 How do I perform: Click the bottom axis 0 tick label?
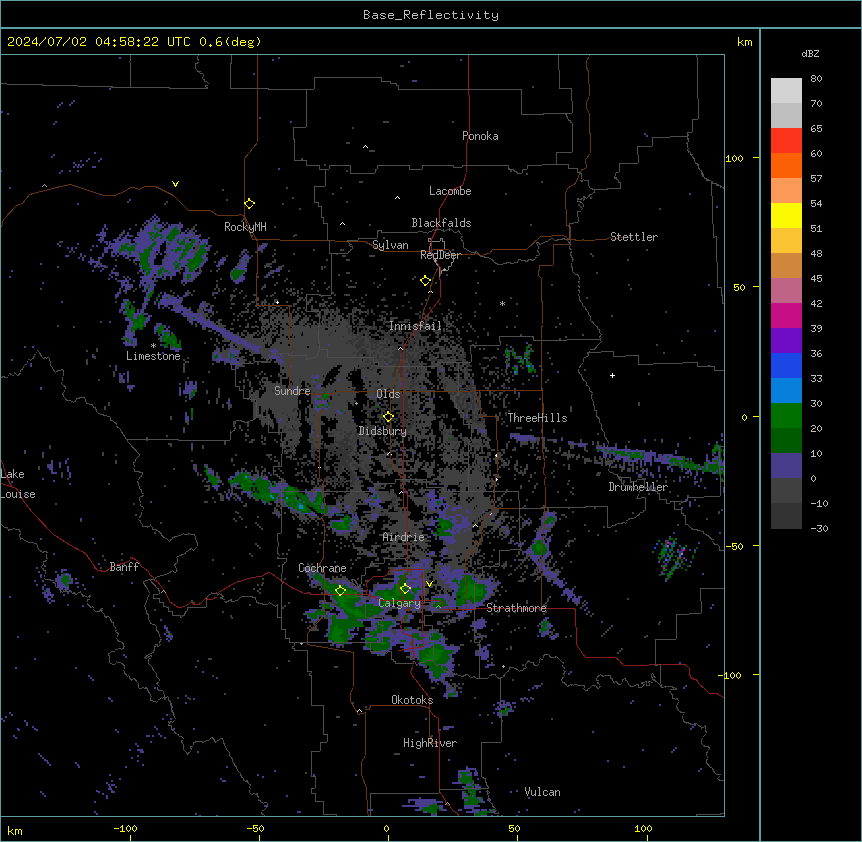386,828
